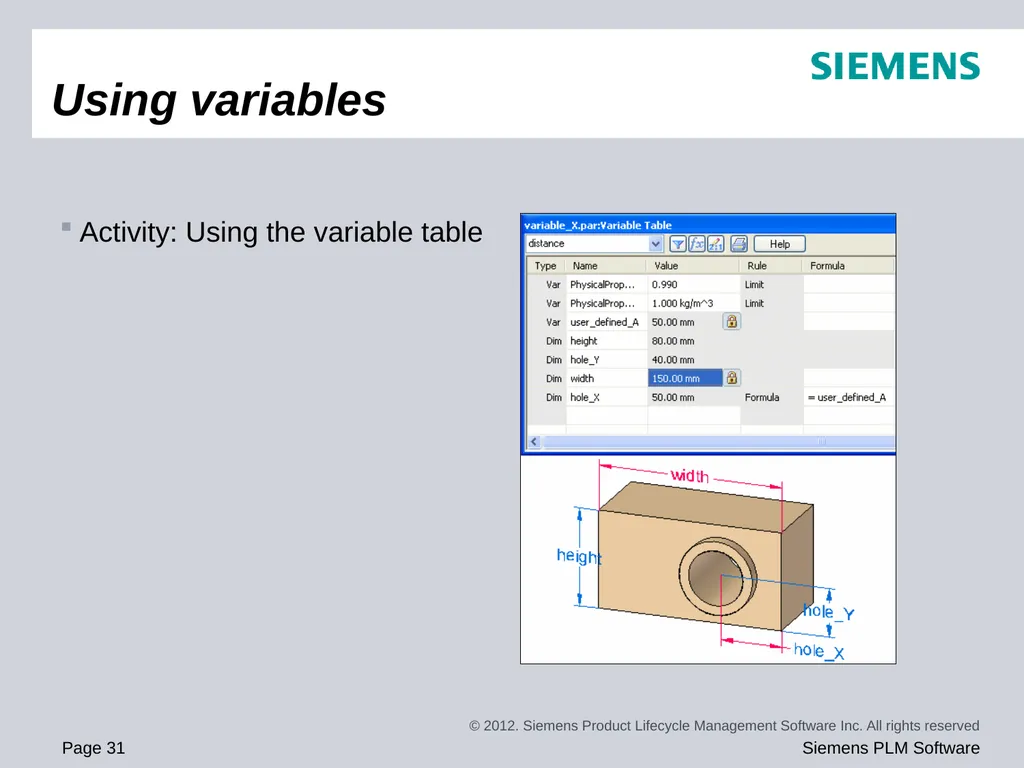Click the horizontal scrollbar track
Screen dimensions: 1024x768
718,441
